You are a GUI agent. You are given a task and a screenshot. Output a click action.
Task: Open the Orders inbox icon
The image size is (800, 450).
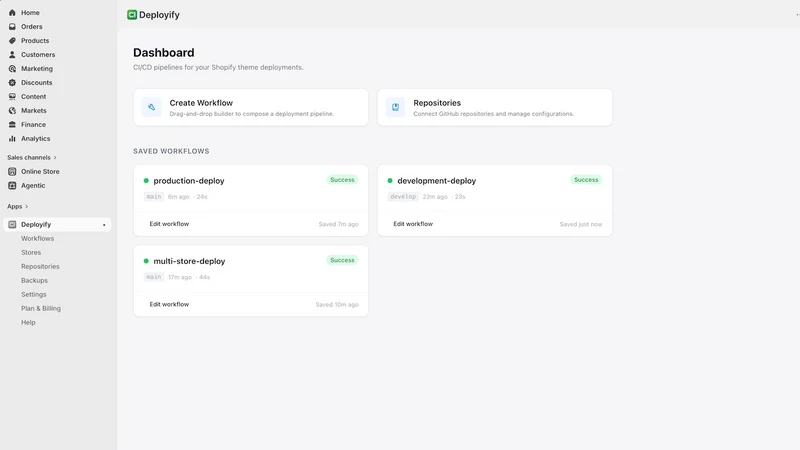[12, 27]
